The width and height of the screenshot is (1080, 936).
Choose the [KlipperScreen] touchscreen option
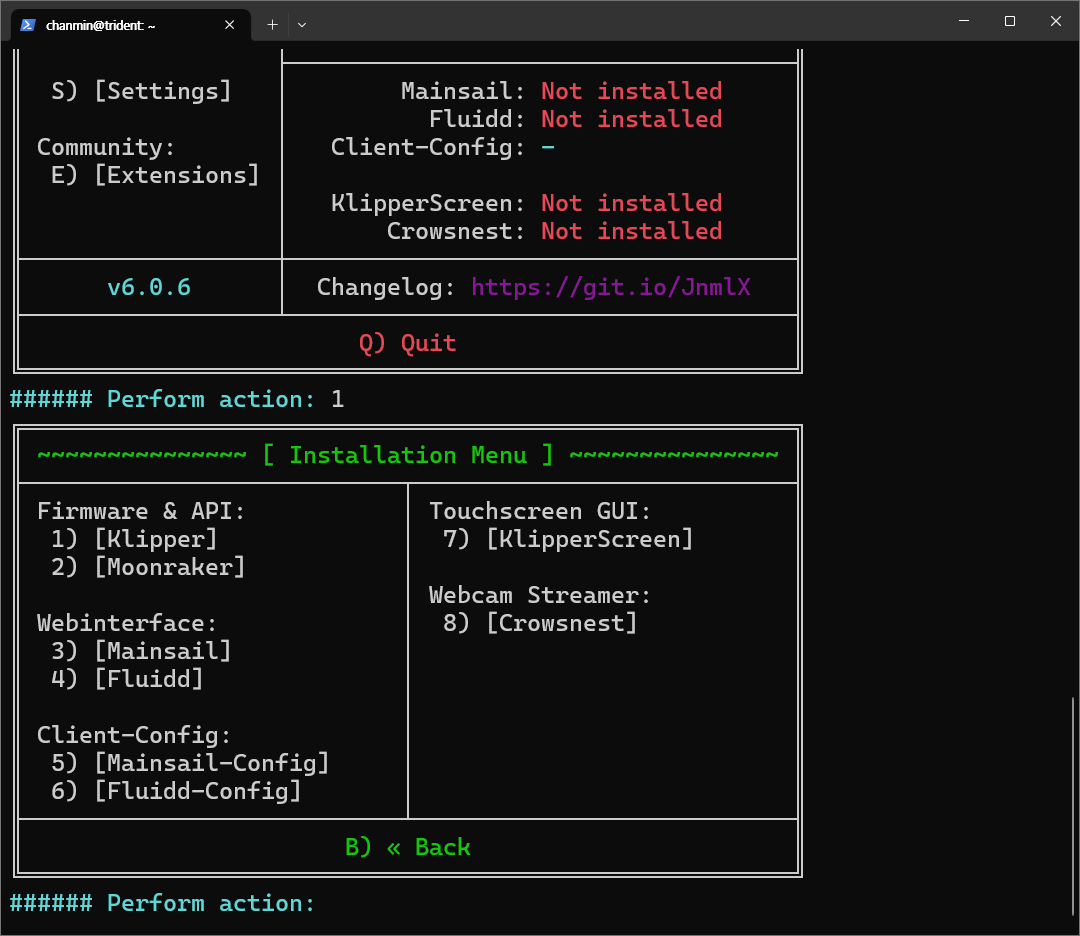[x=589, y=539]
